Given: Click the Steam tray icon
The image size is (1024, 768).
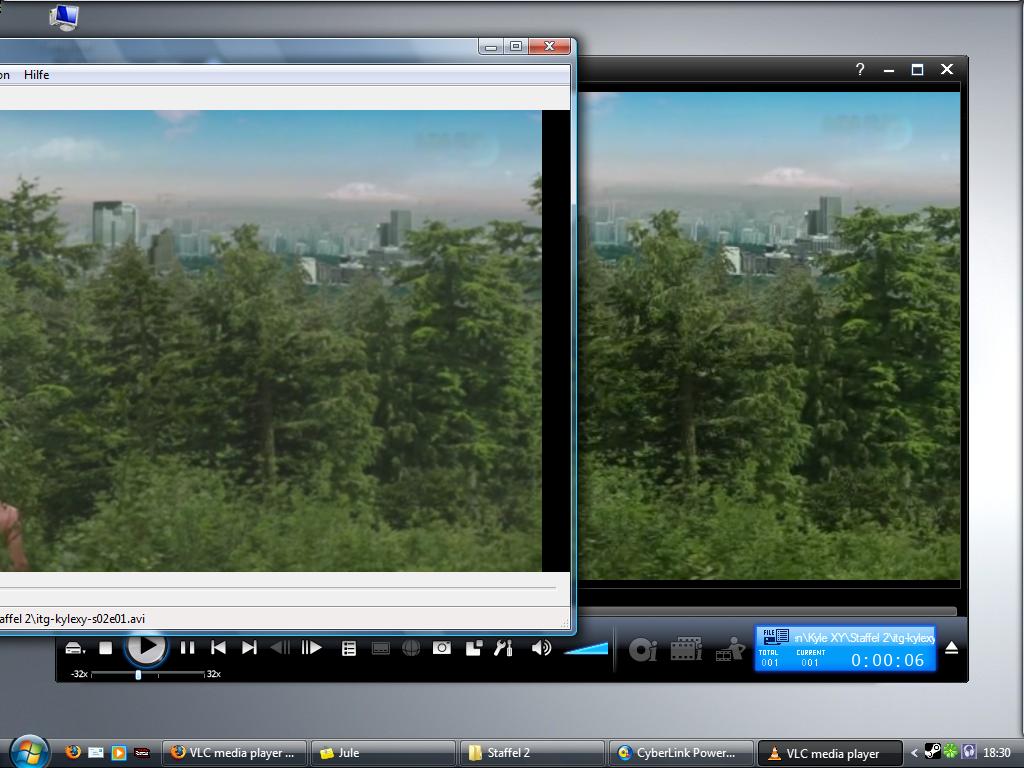Looking at the screenshot, I should tap(933, 752).
